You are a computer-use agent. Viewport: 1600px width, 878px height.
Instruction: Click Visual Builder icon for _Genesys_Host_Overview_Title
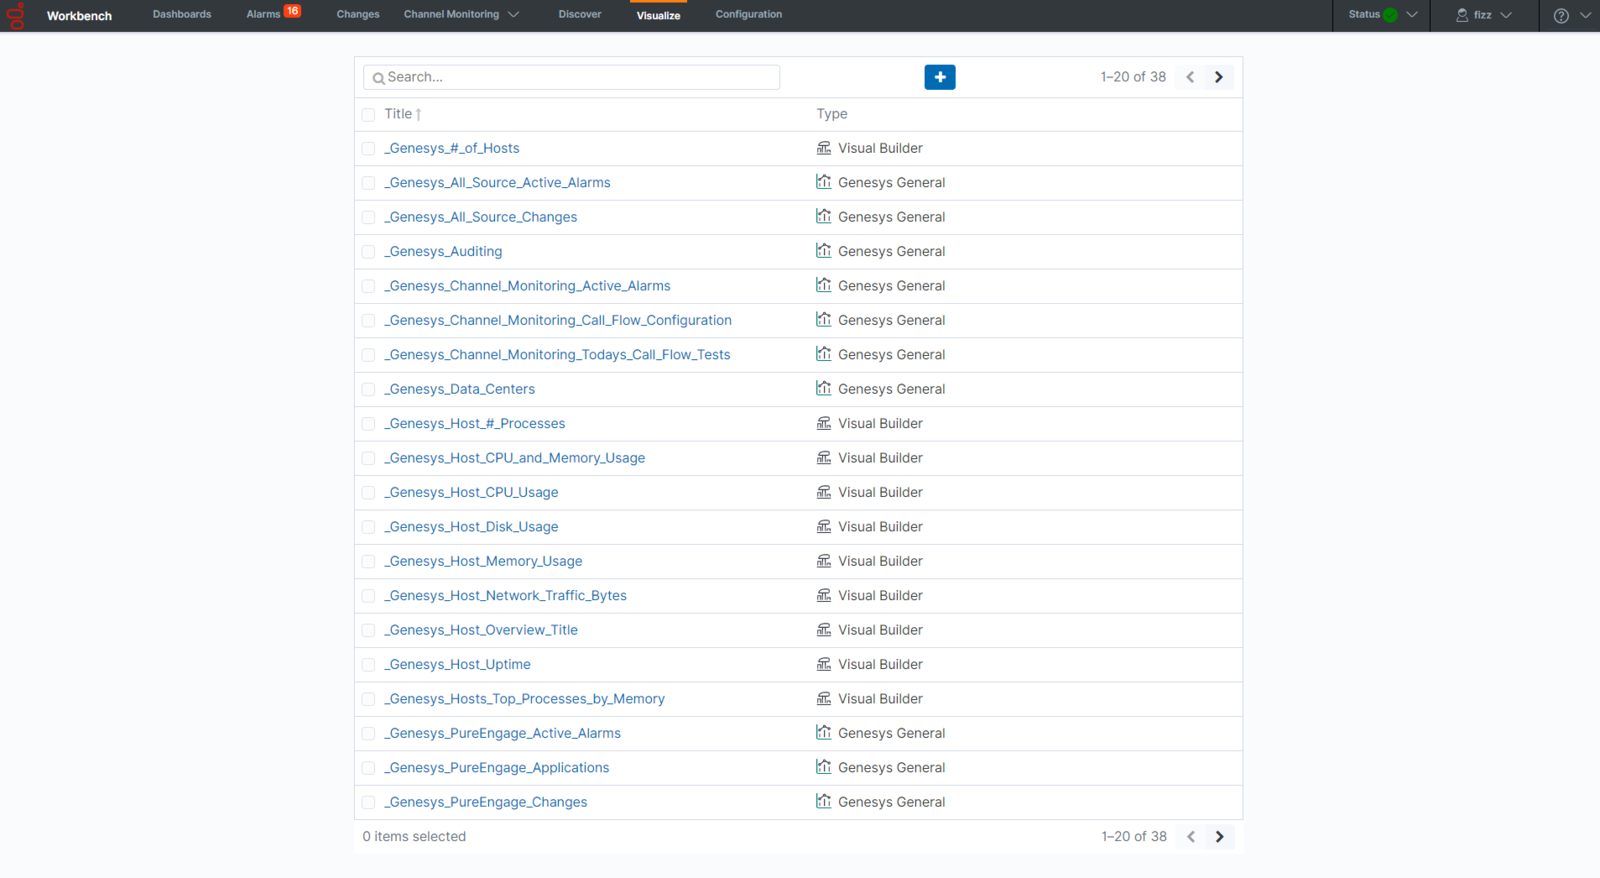[824, 630]
